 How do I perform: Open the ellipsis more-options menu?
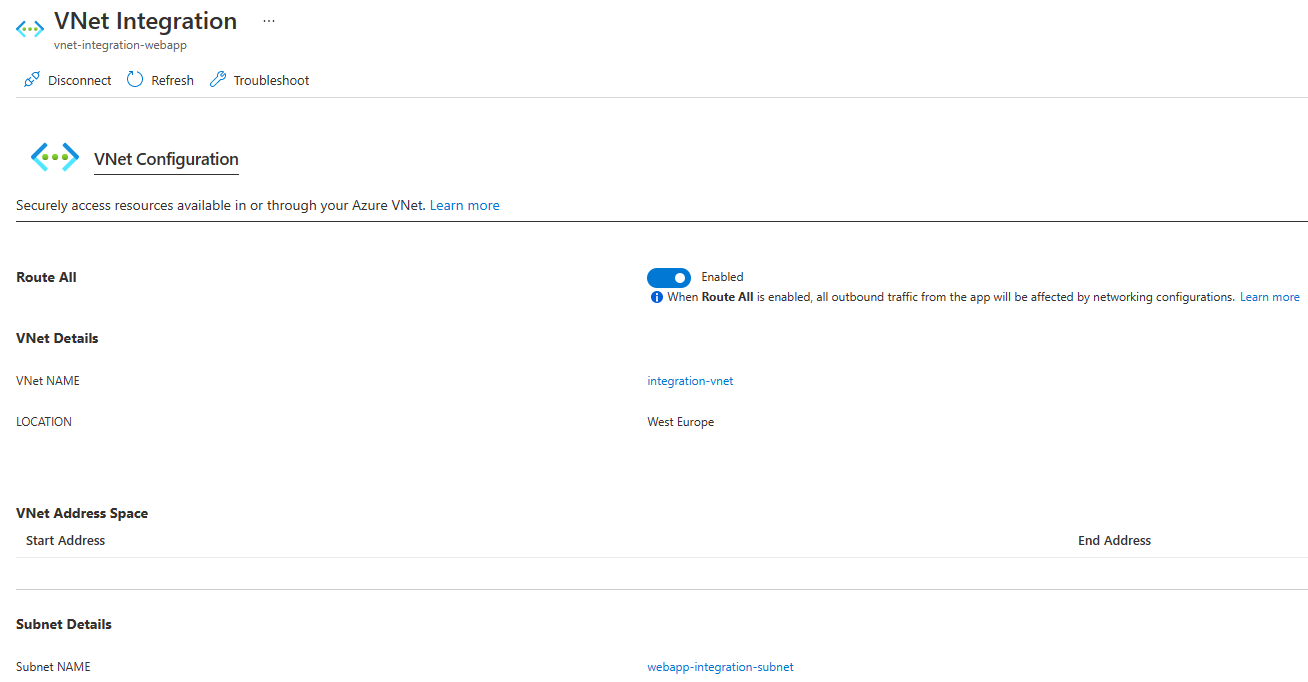[268, 20]
